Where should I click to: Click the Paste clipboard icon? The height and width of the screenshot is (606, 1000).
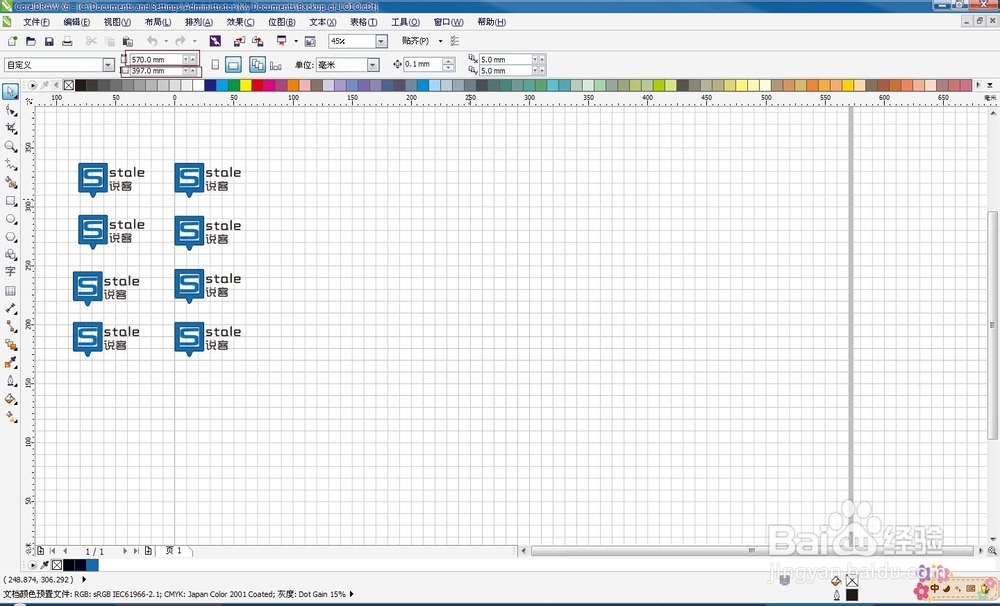[x=128, y=41]
